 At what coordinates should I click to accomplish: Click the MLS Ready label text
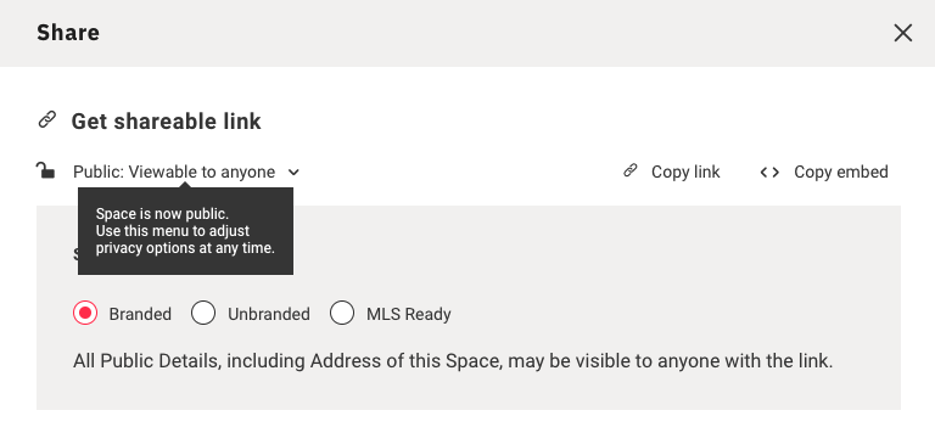click(408, 314)
